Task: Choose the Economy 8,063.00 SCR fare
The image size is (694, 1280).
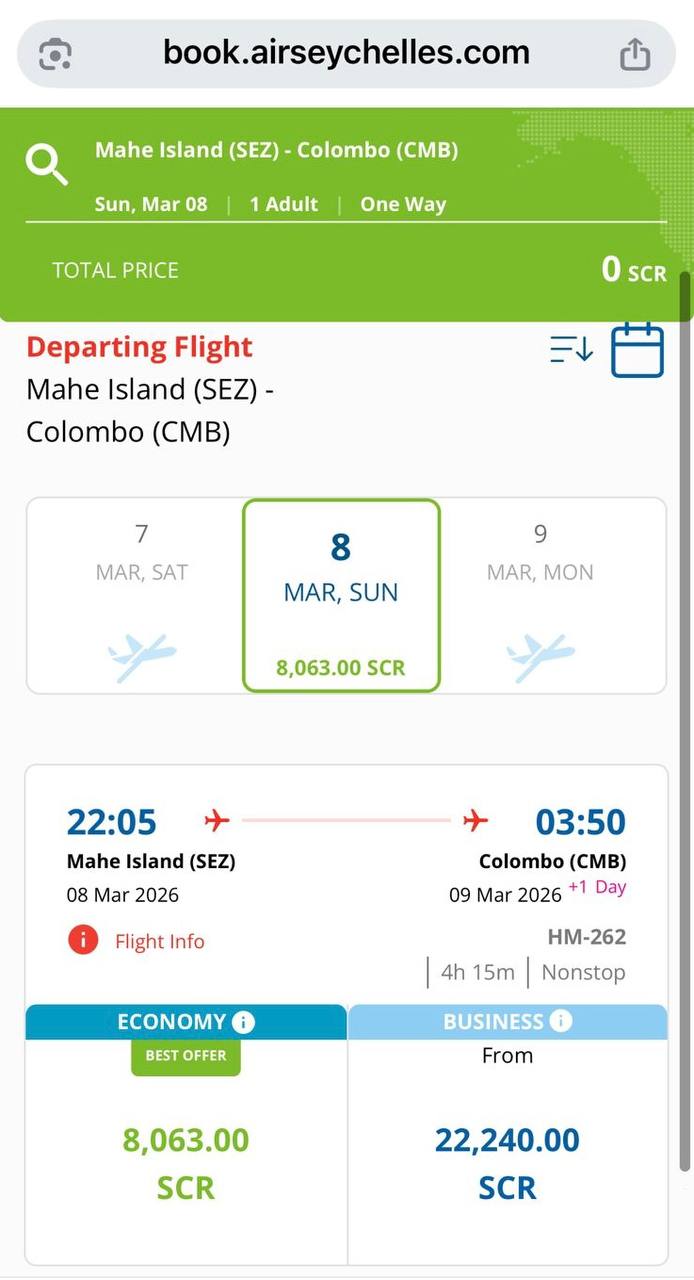Action: click(186, 1162)
